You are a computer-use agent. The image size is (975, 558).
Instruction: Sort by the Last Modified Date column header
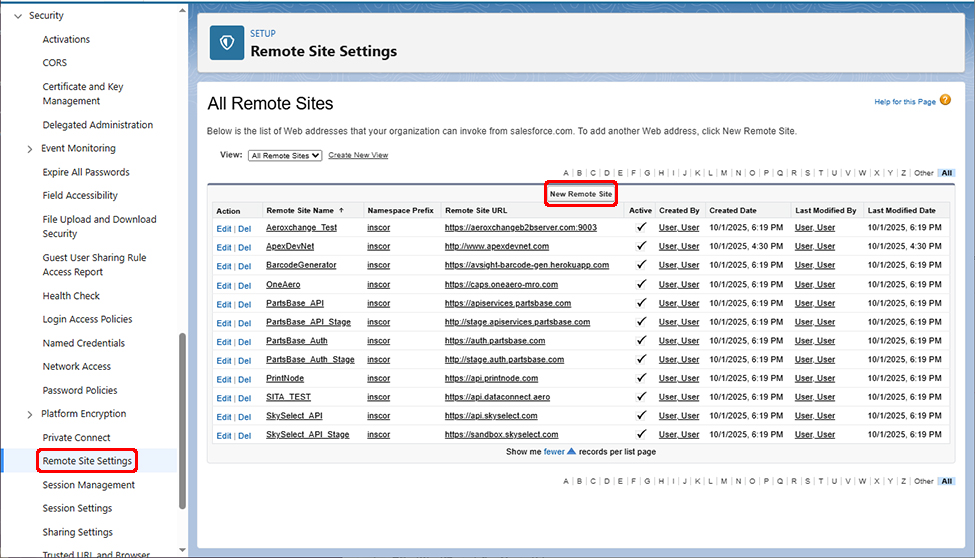[901, 210]
